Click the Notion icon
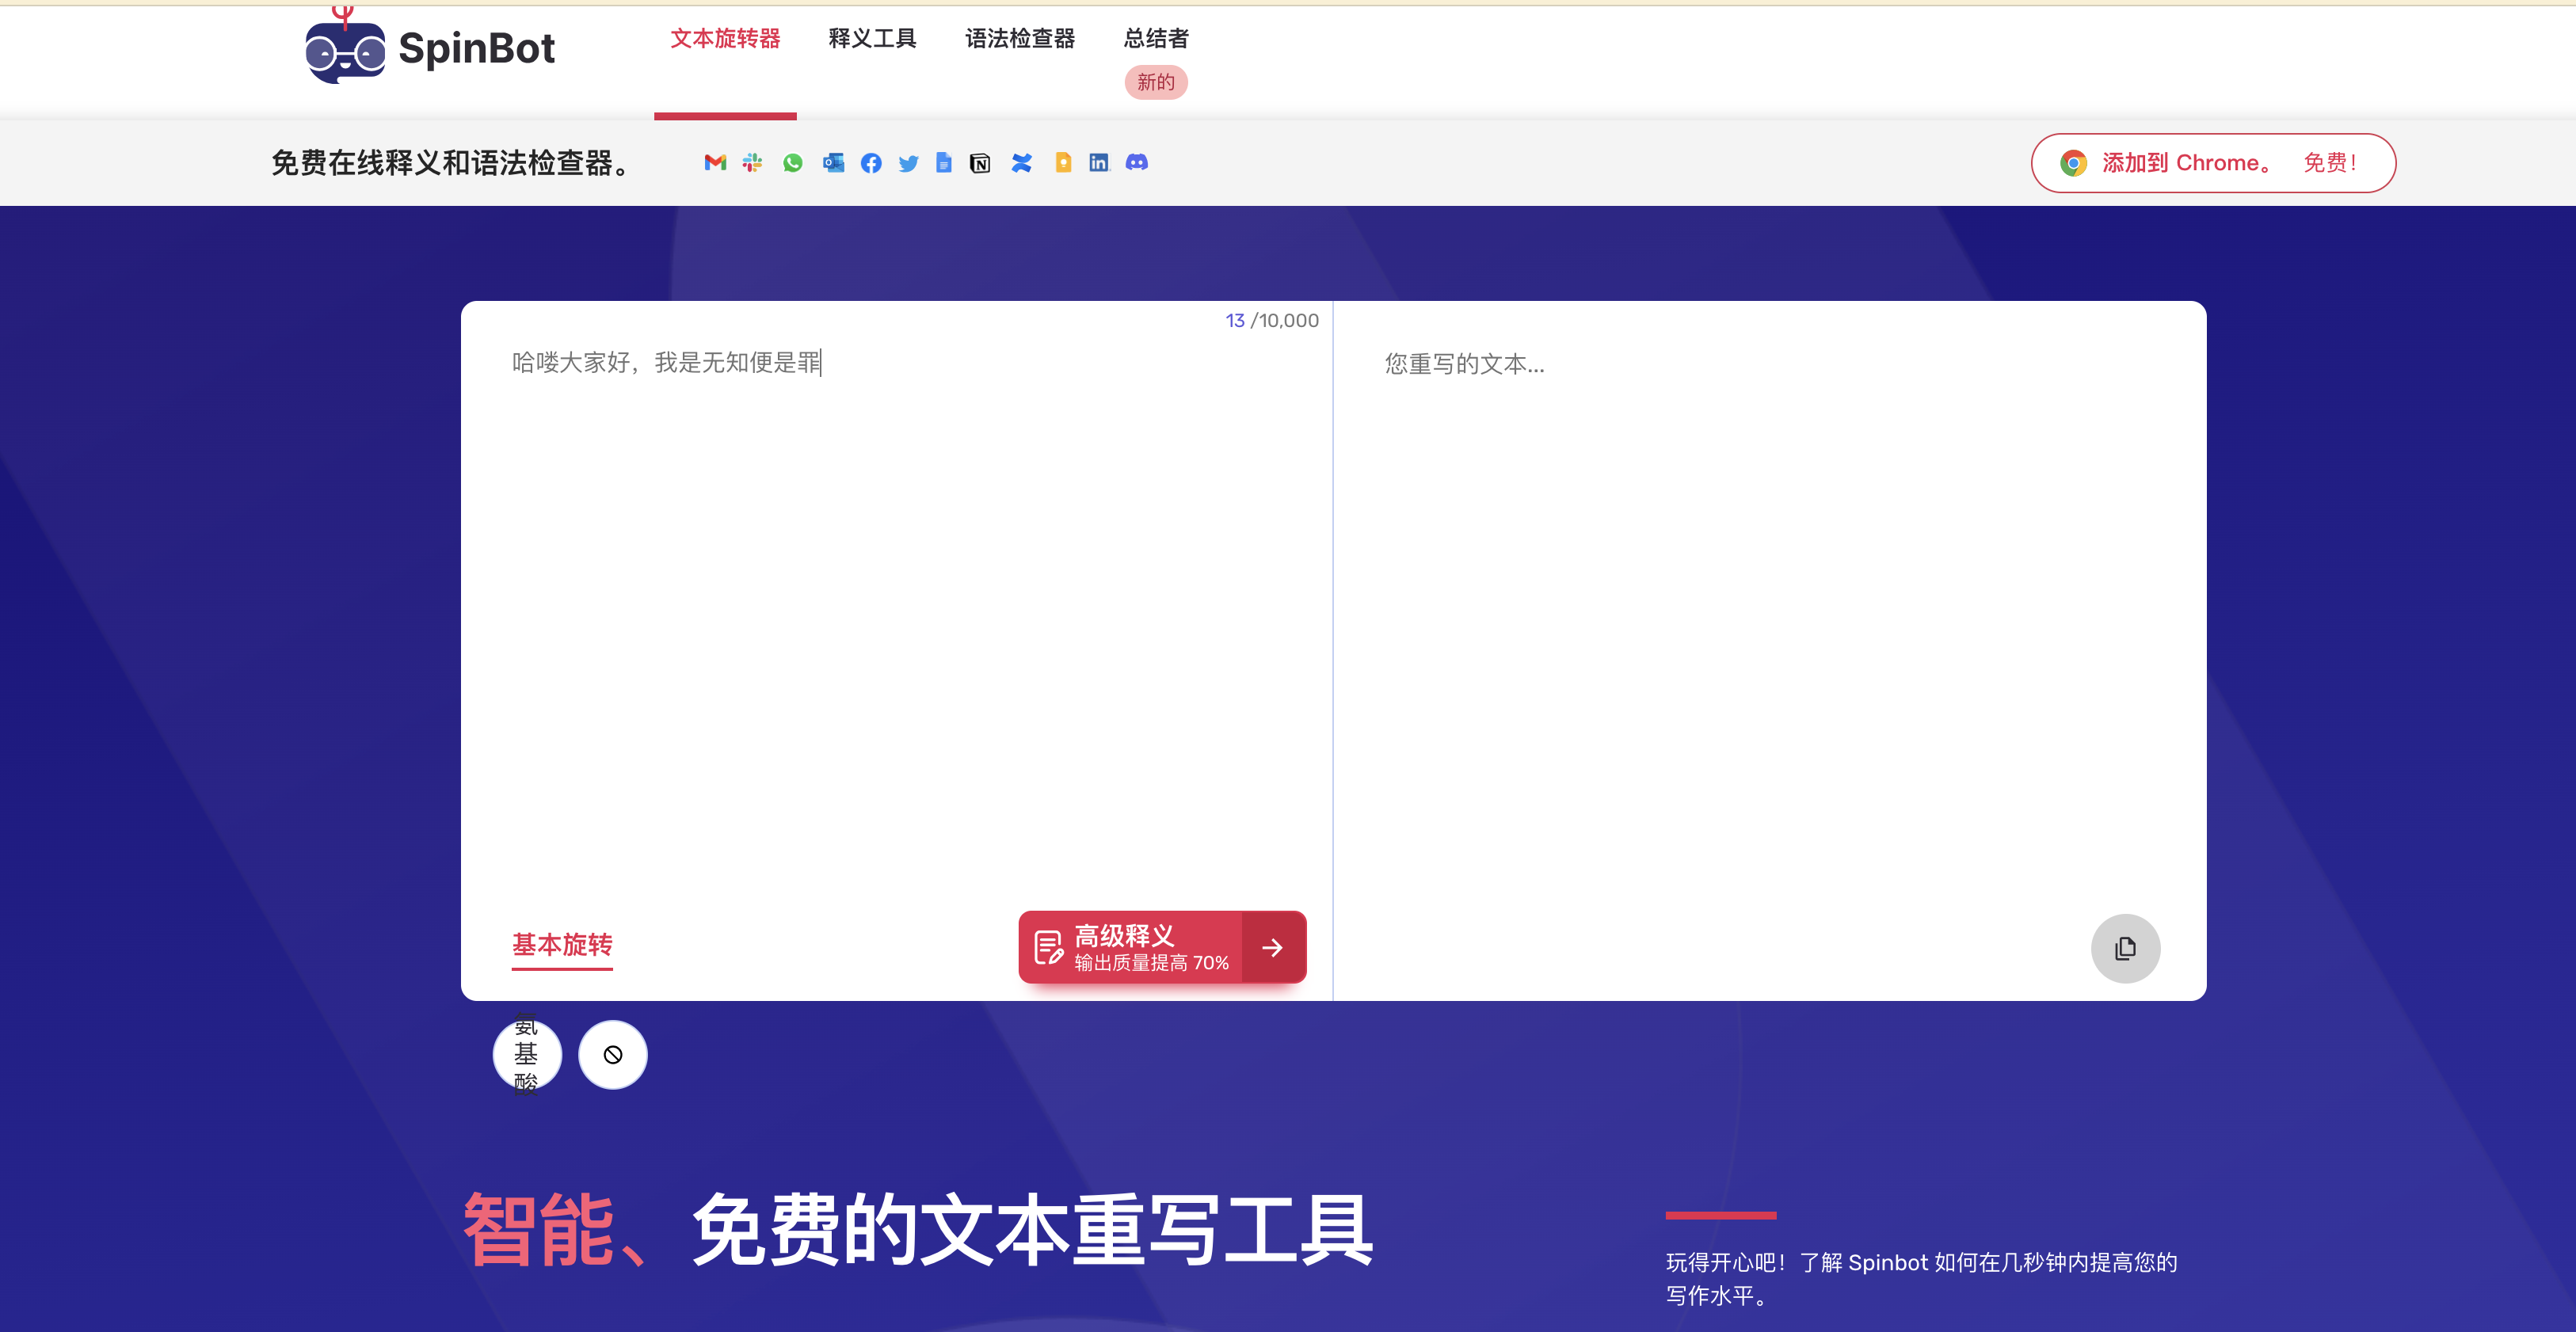 tap(980, 163)
